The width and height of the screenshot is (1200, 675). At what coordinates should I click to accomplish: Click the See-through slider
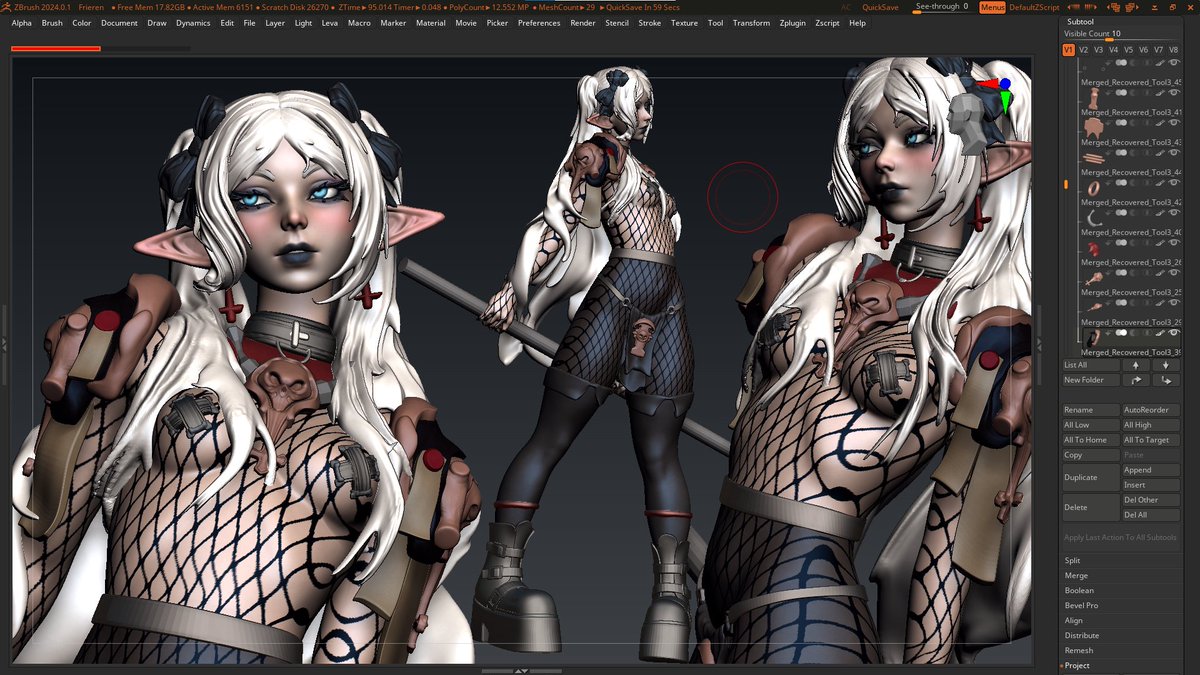[x=941, y=7]
